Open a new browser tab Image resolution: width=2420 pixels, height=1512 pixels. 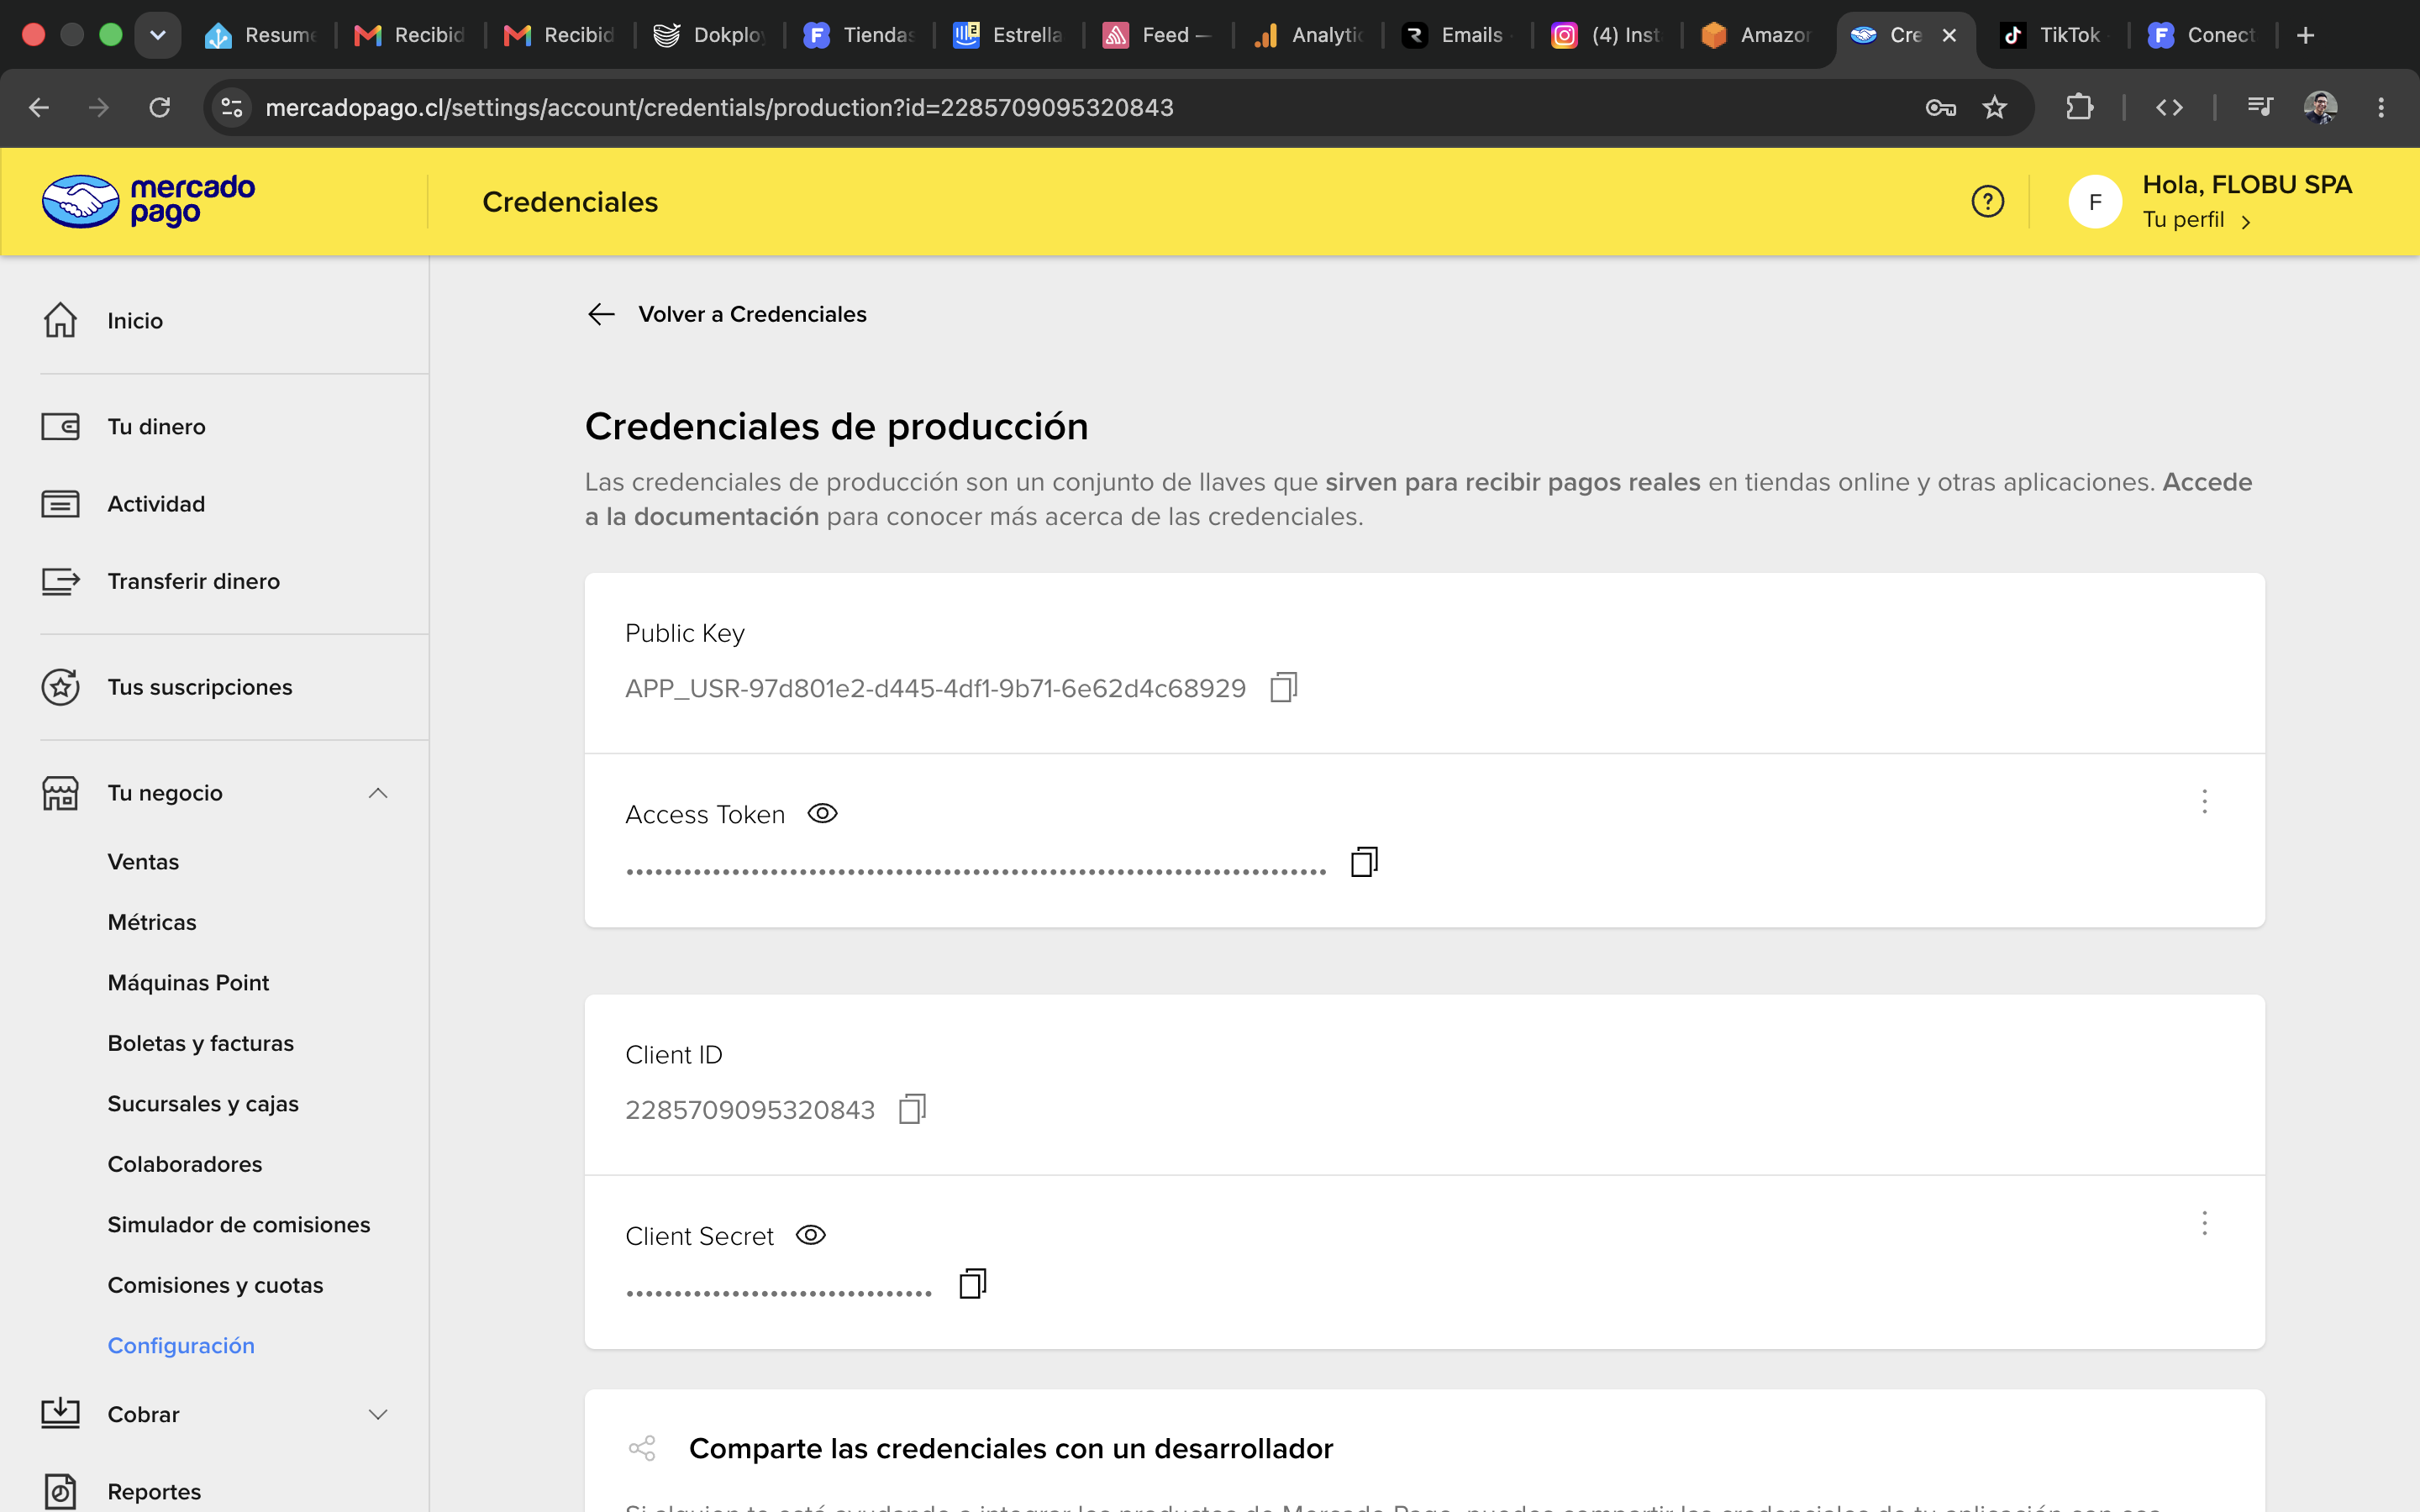click(x=2305, y=35)
